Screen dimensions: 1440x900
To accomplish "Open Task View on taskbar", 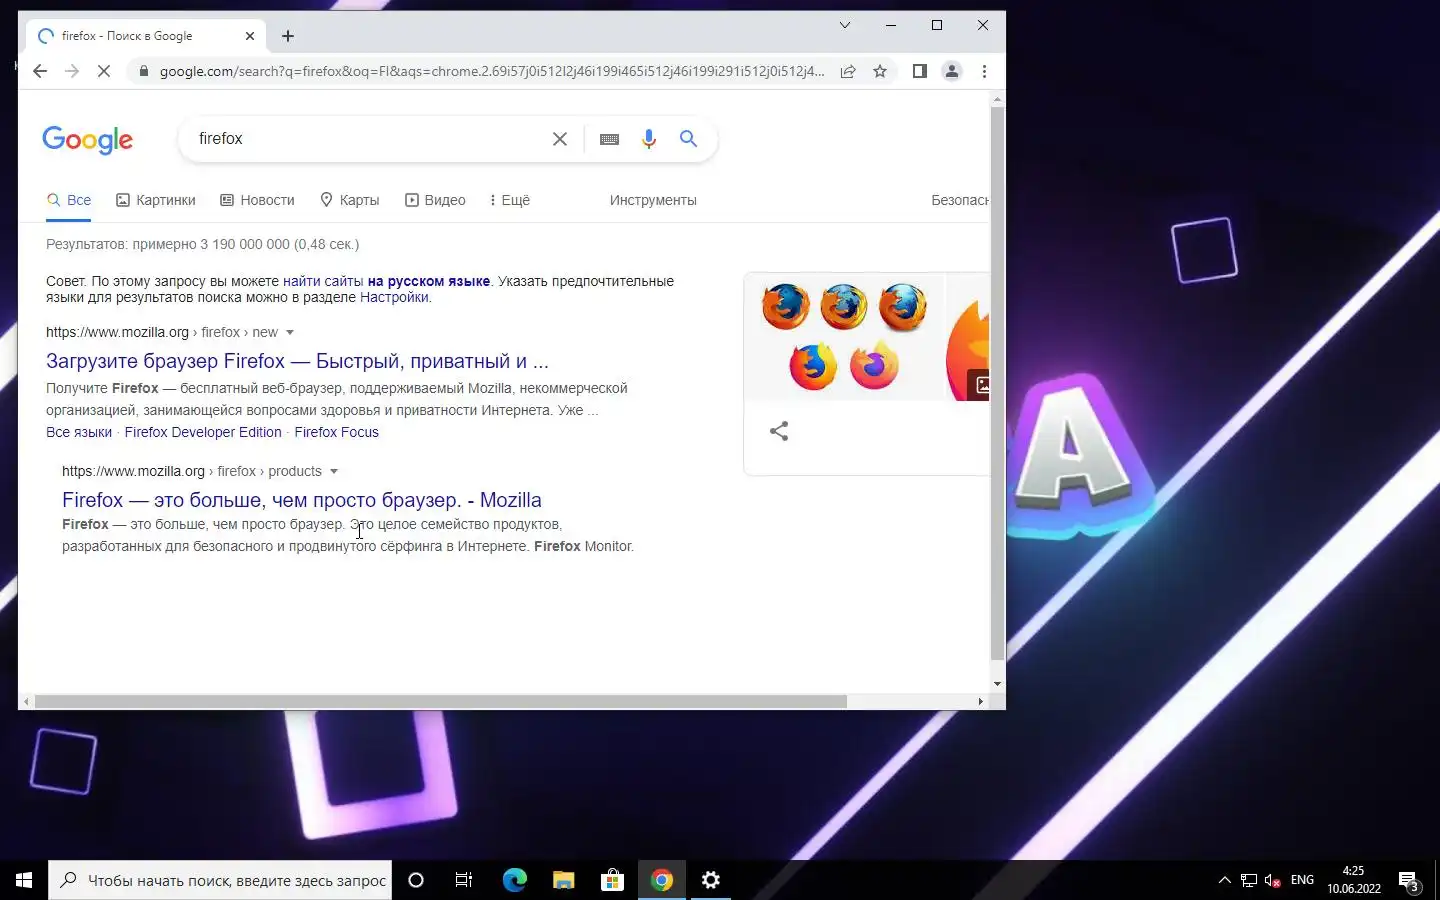I will (x=464, y=880).
